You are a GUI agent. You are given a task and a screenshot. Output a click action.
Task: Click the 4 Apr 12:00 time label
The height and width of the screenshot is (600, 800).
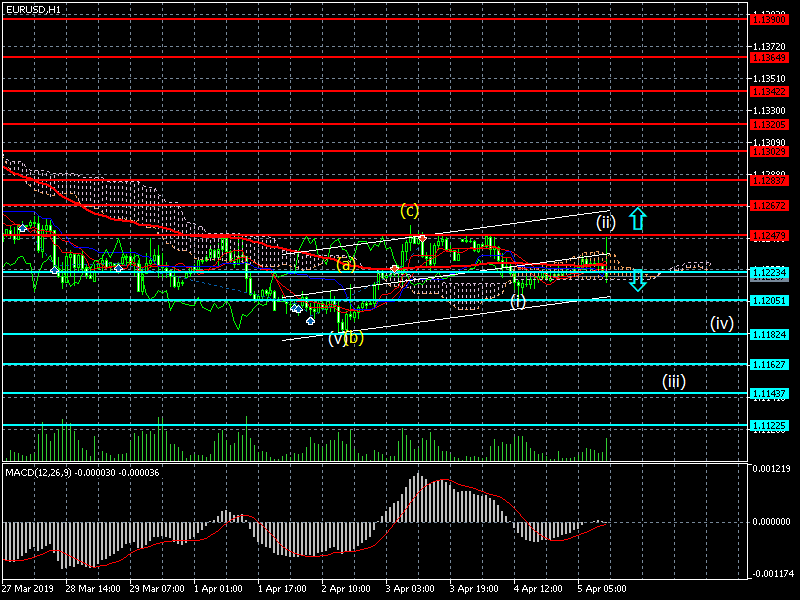pos(538,589)
